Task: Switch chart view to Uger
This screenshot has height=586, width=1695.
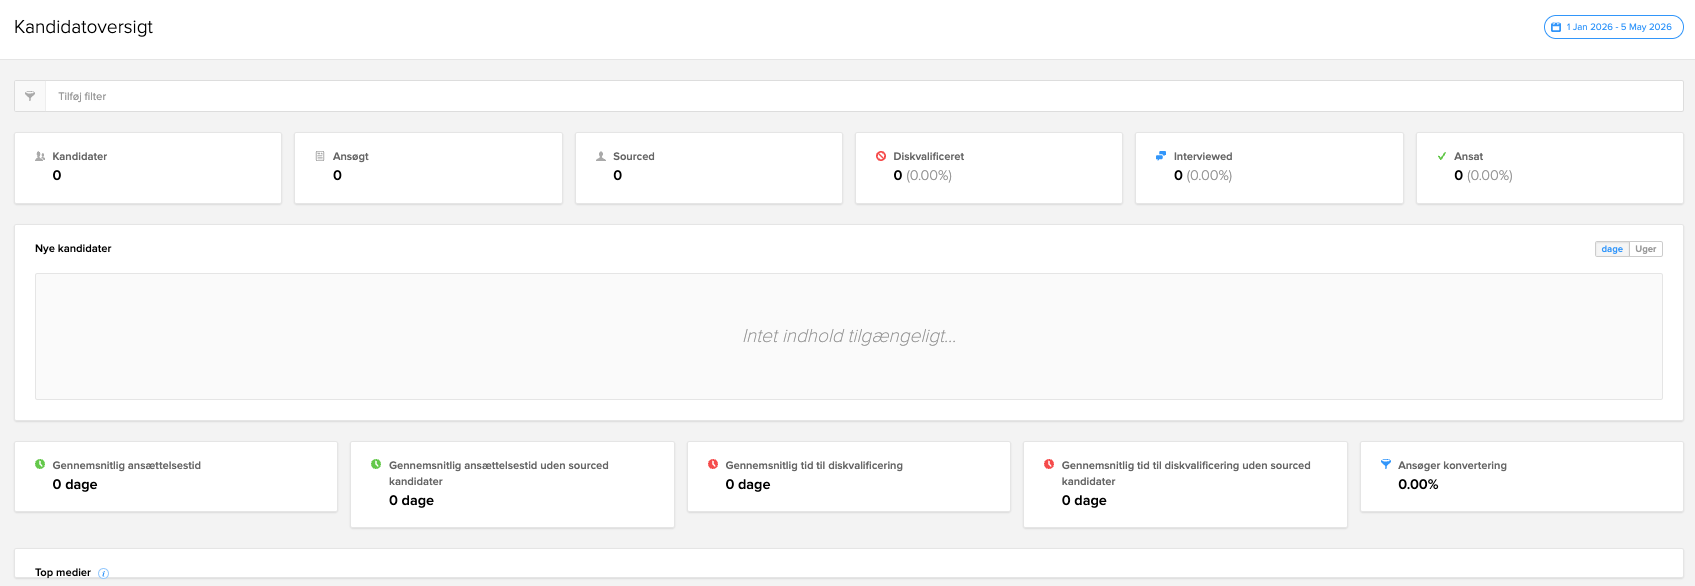Action: pos(1646,249)
